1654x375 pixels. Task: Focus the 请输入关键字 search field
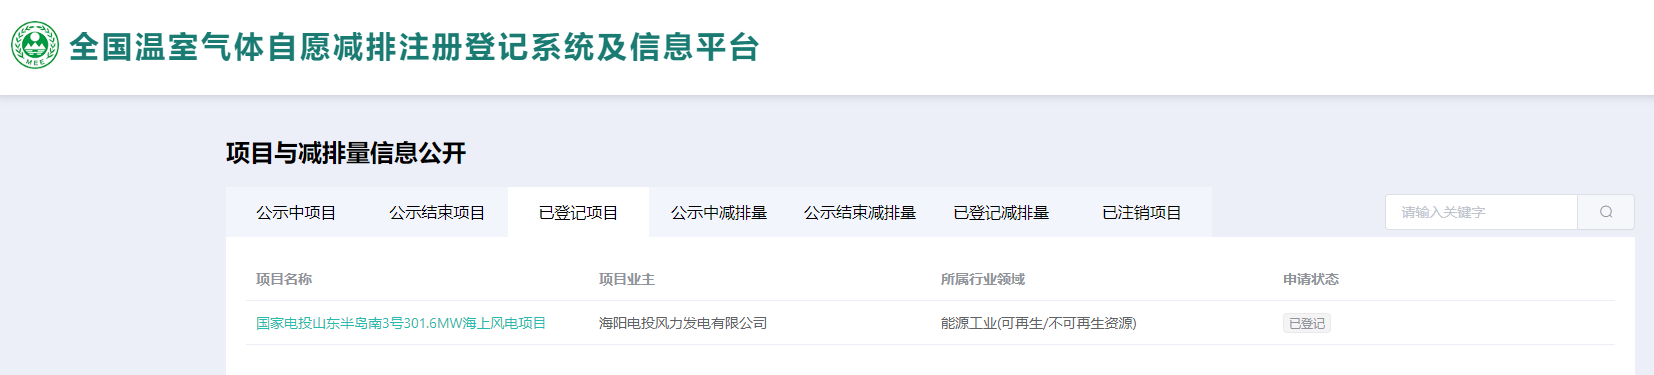tap(1481, 212)
